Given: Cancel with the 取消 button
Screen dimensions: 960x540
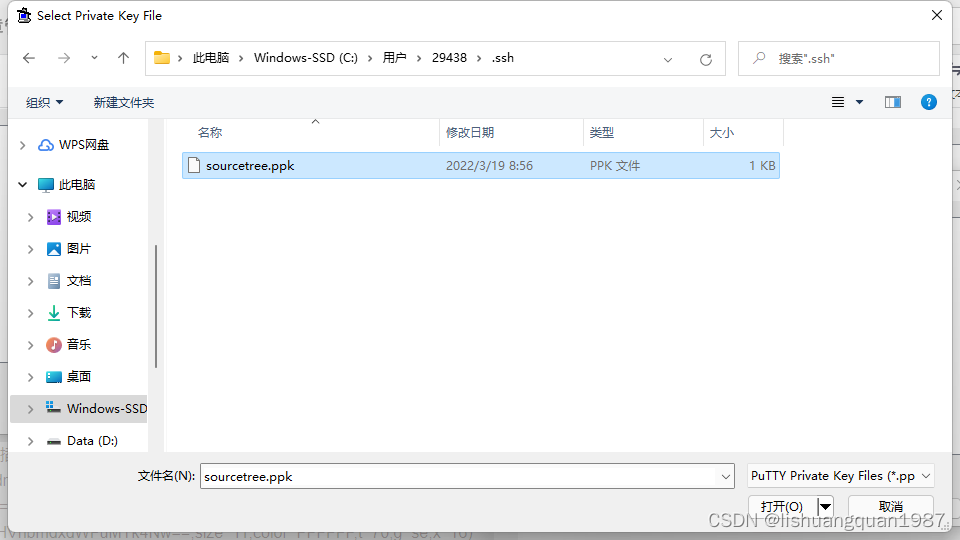Looking at the screenshot, I should [x=891, y=506].
